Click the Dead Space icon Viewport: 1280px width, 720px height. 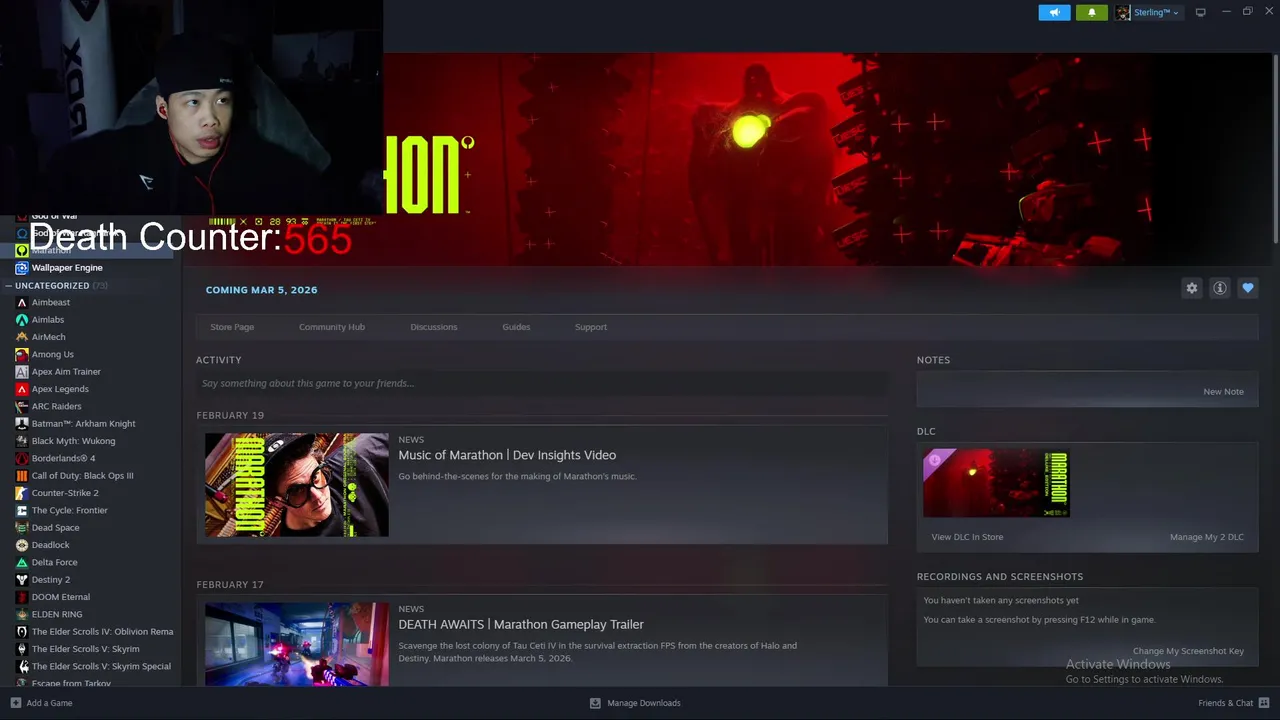[x=22, y=528]
